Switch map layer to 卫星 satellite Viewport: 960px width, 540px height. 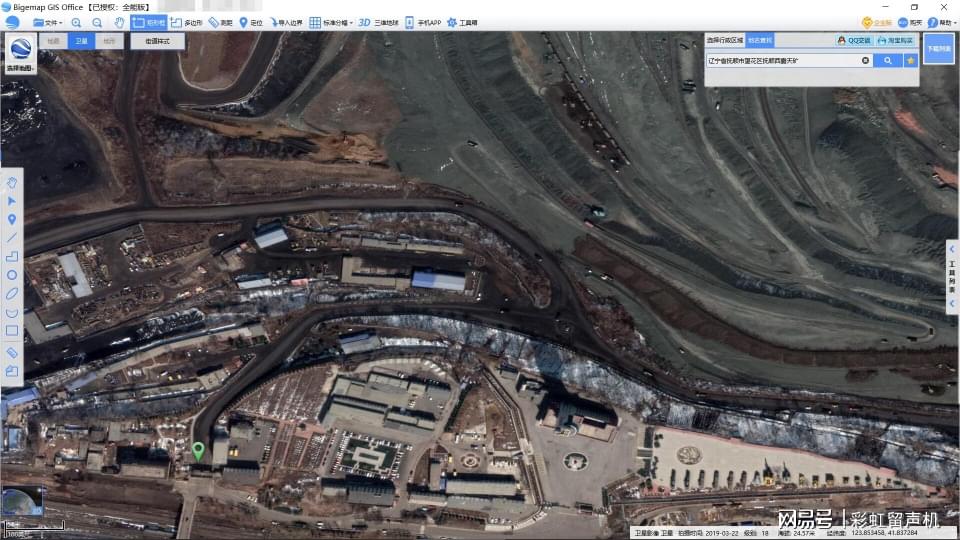[81, 42]
